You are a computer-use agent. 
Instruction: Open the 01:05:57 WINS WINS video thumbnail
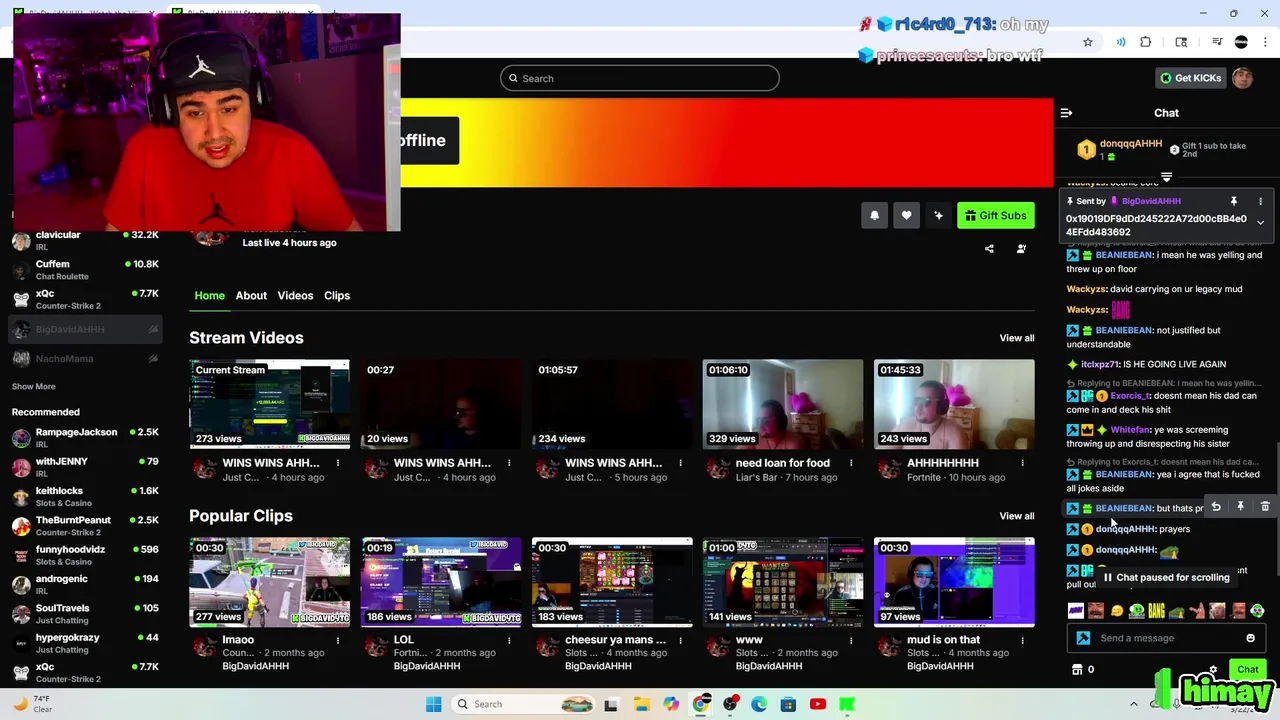612,404
